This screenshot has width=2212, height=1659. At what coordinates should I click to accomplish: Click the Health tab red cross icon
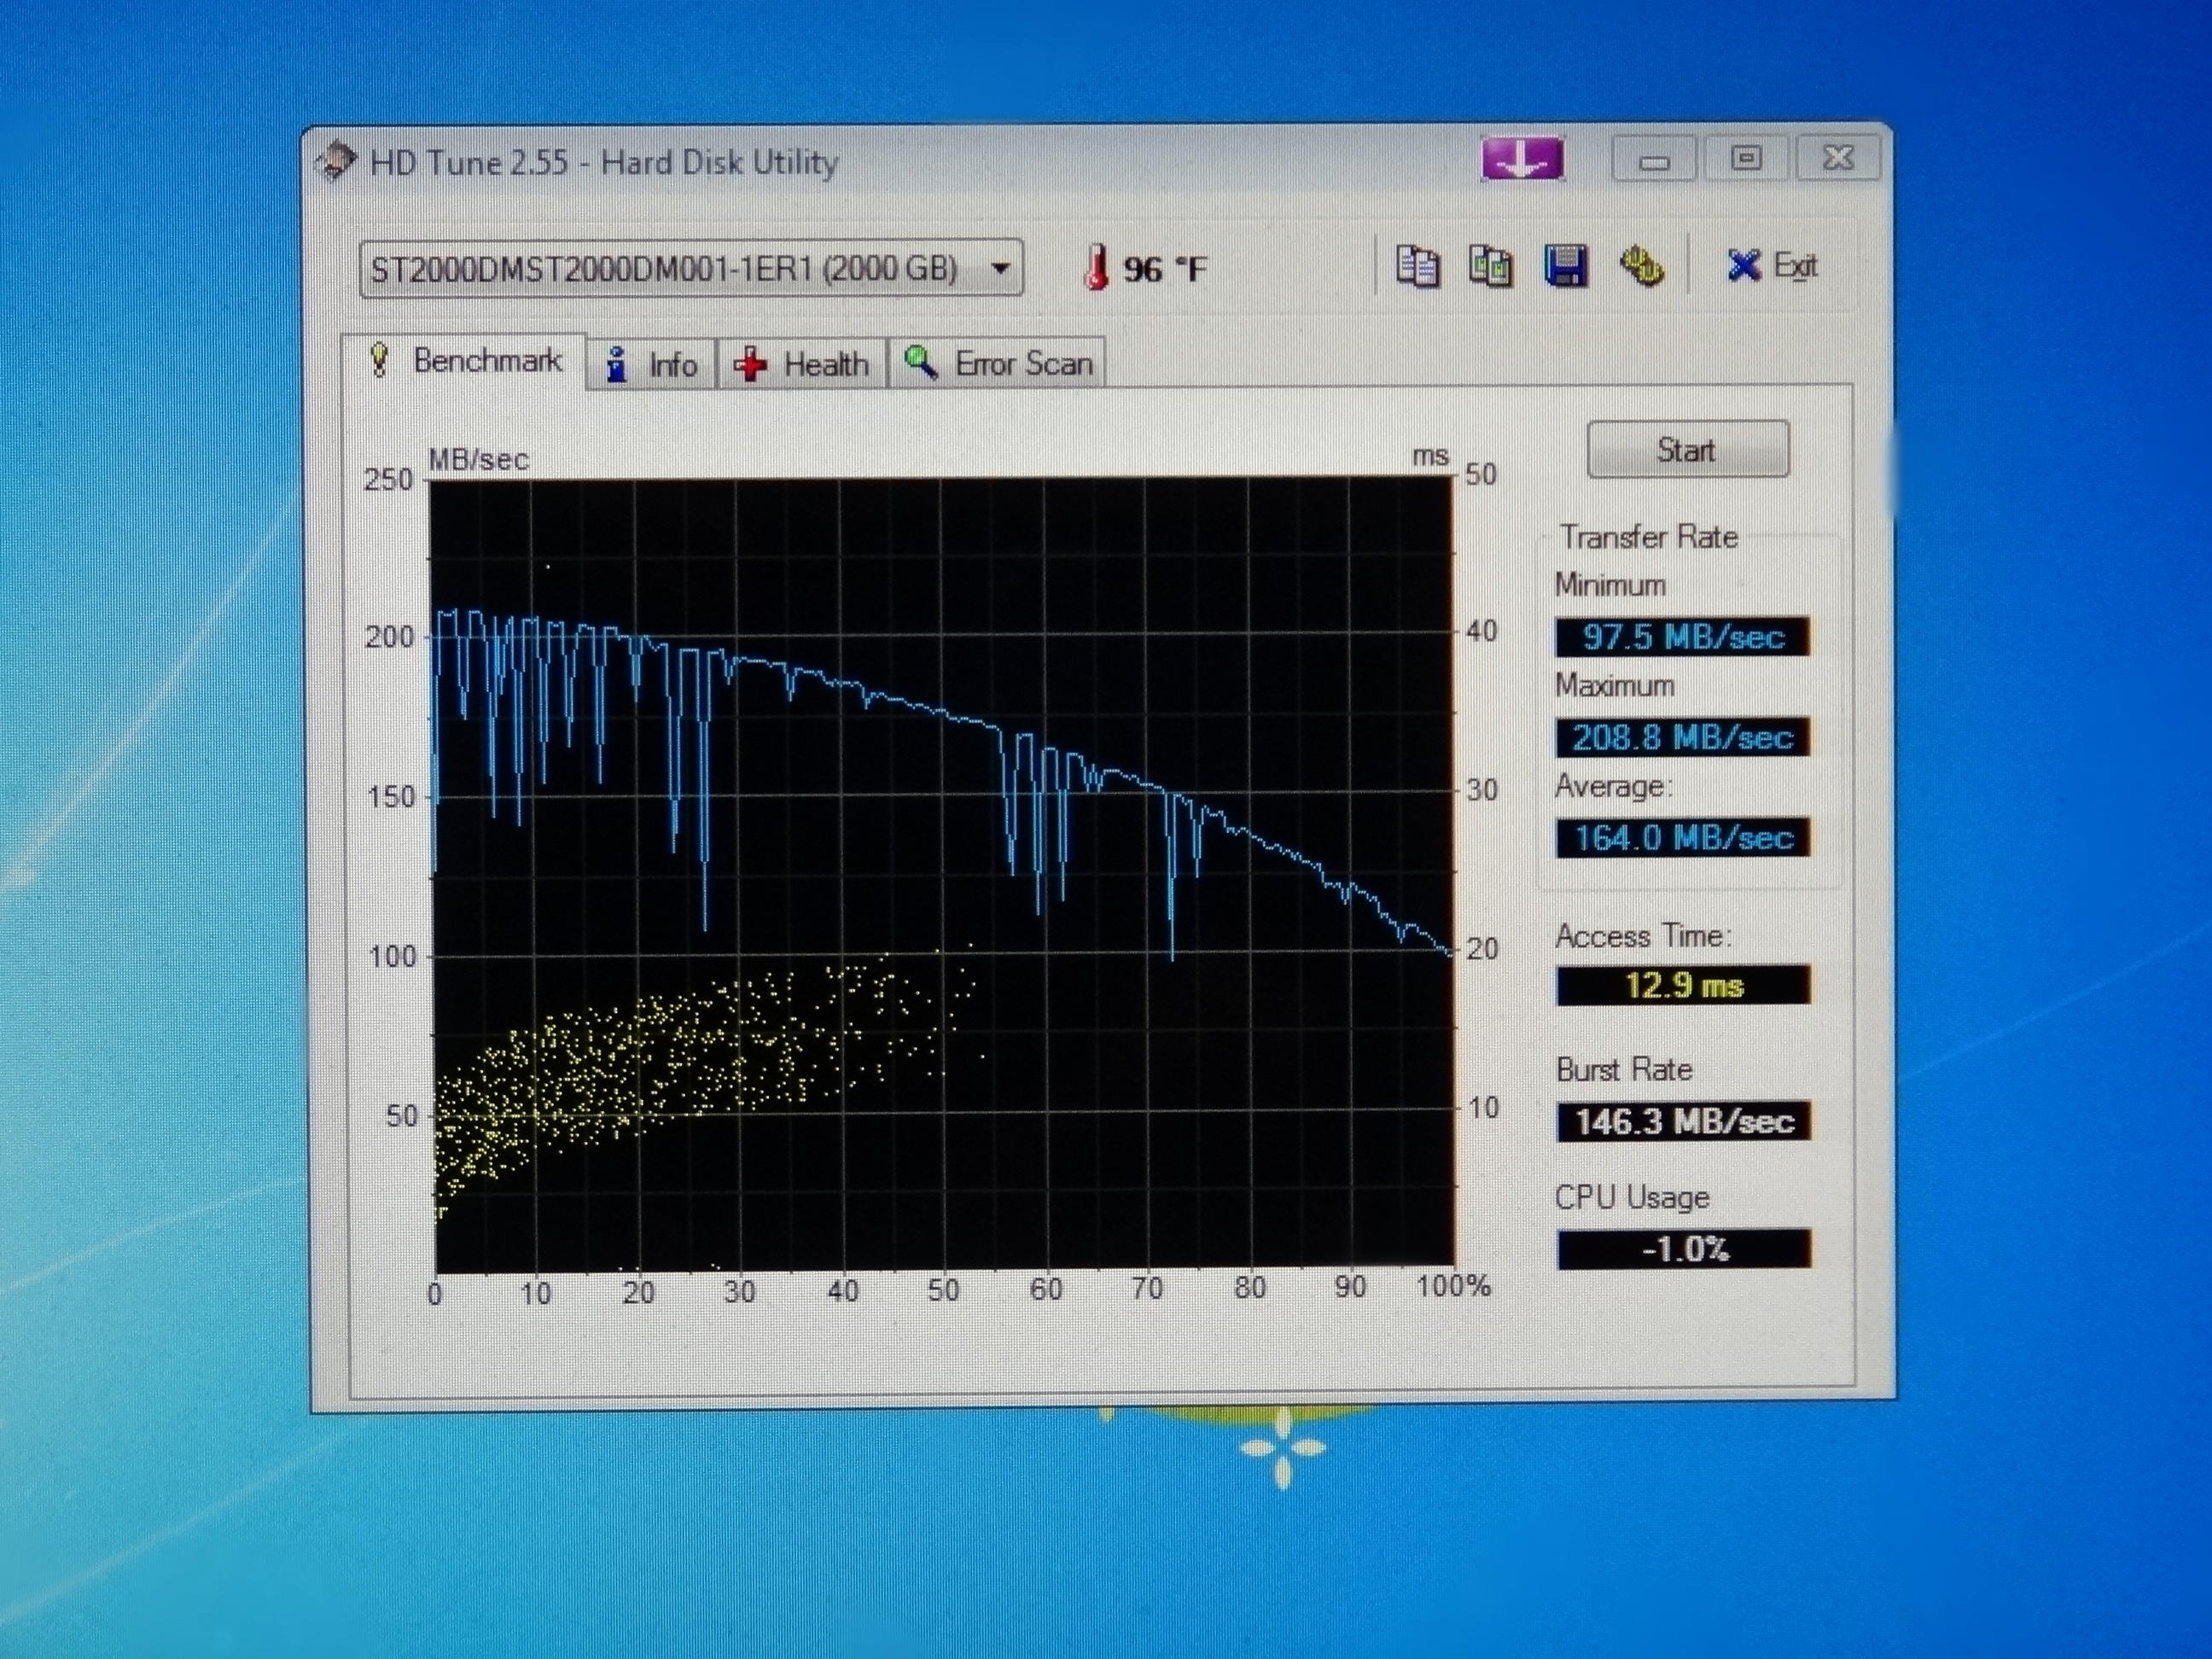pos(750,365)
